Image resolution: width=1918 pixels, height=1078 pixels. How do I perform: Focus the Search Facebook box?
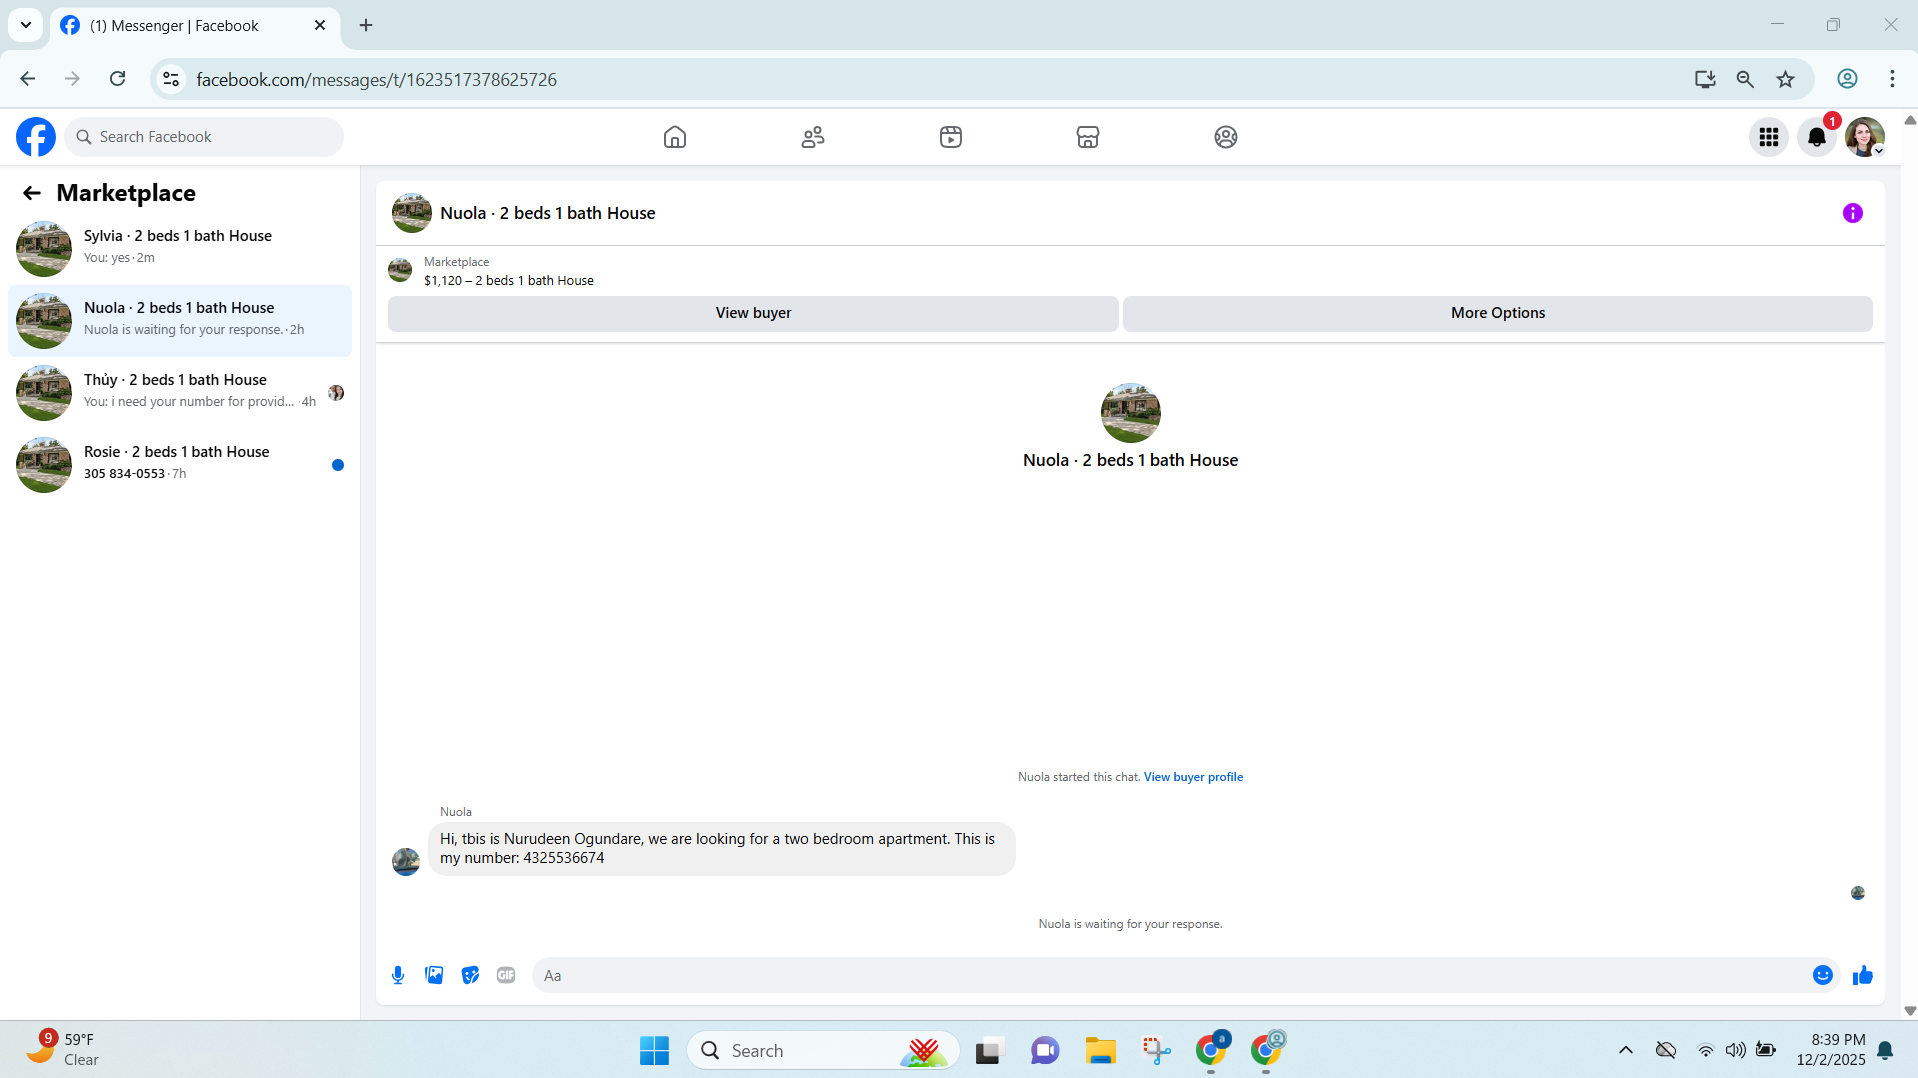tap(204, 137)
